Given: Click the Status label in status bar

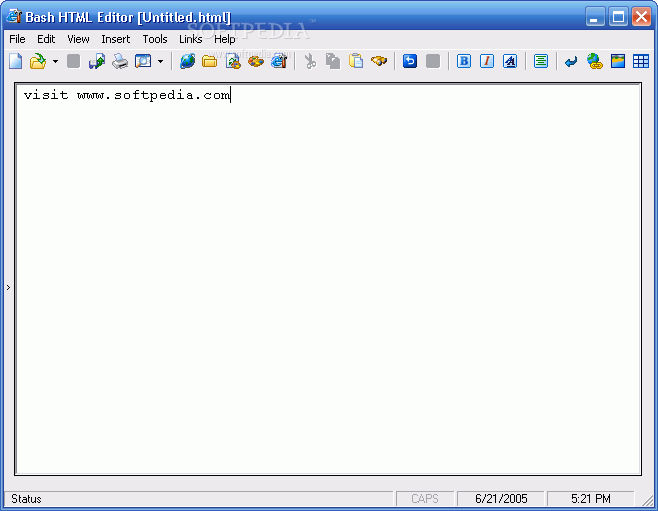Looking at the screenshot, I should point(26,499).
